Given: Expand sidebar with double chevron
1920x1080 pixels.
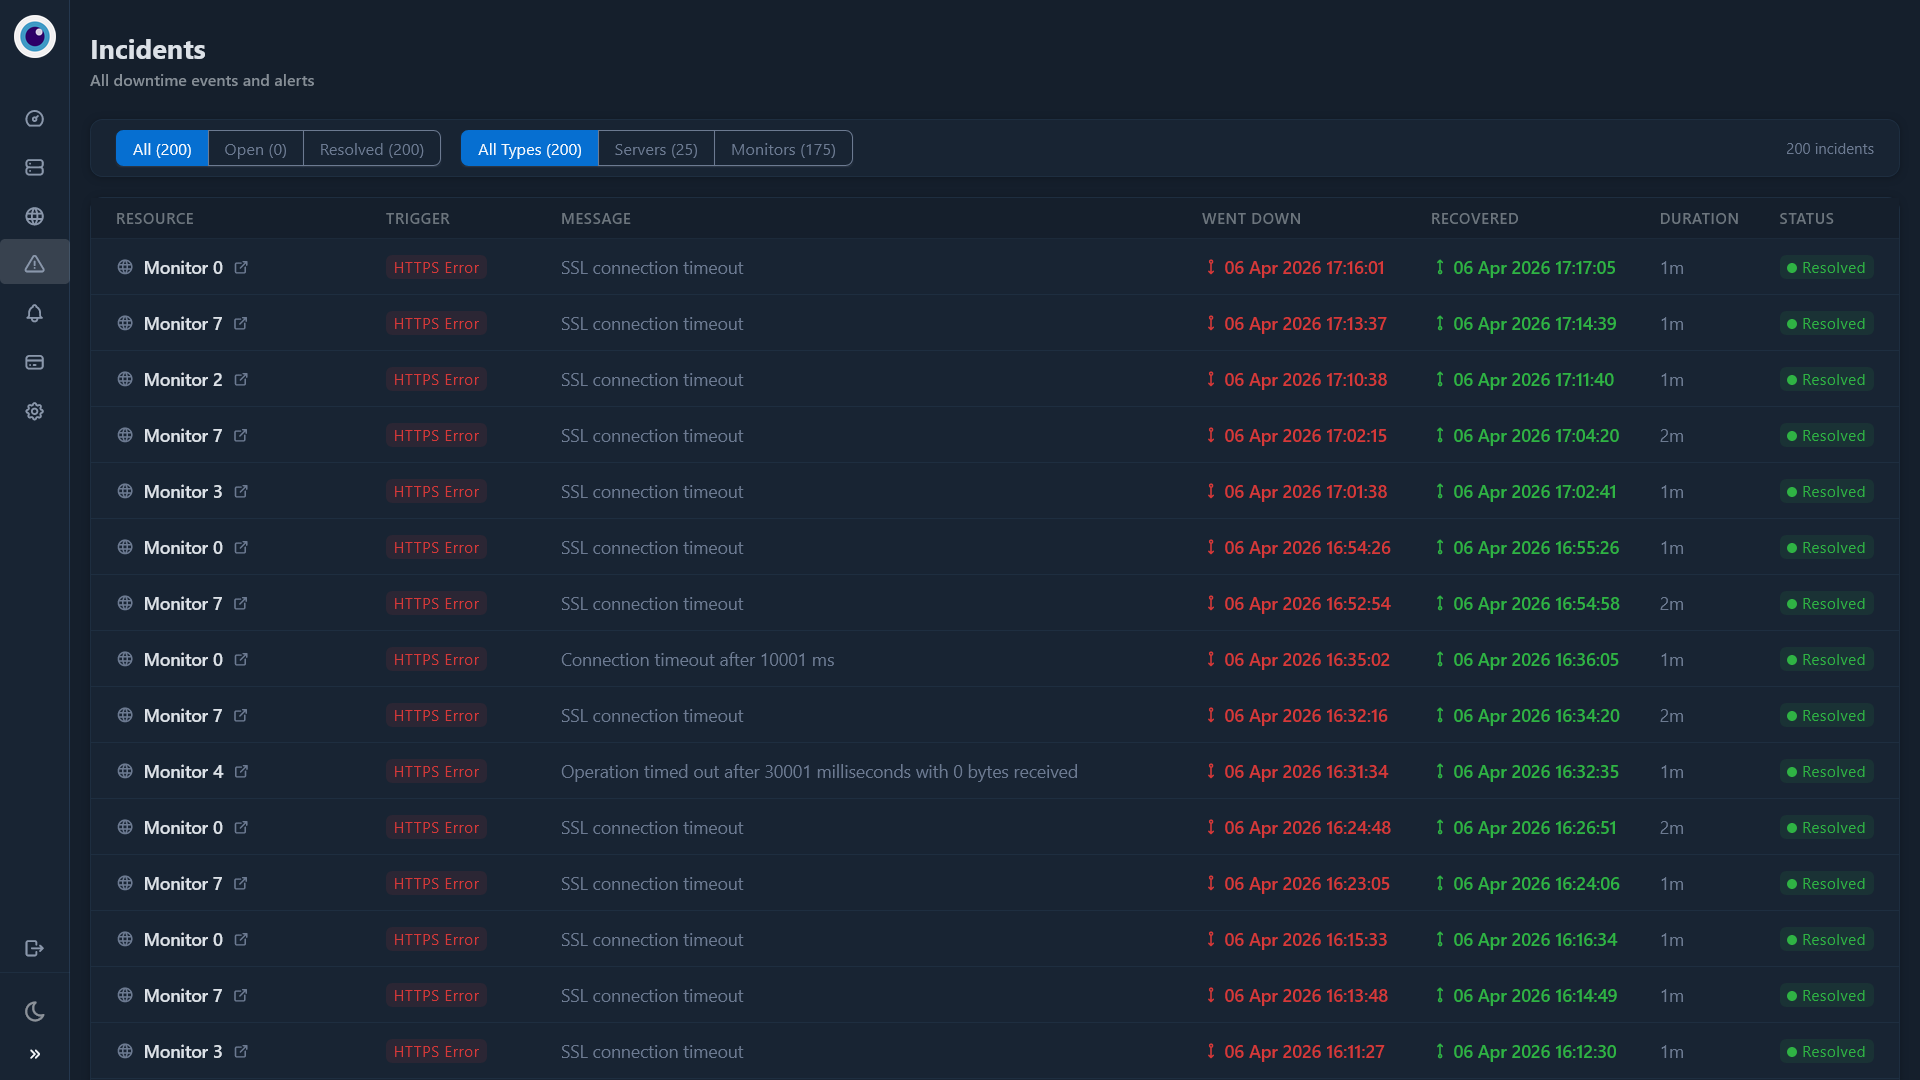Looking at the screenshot, I should (x=34, y=1054).
